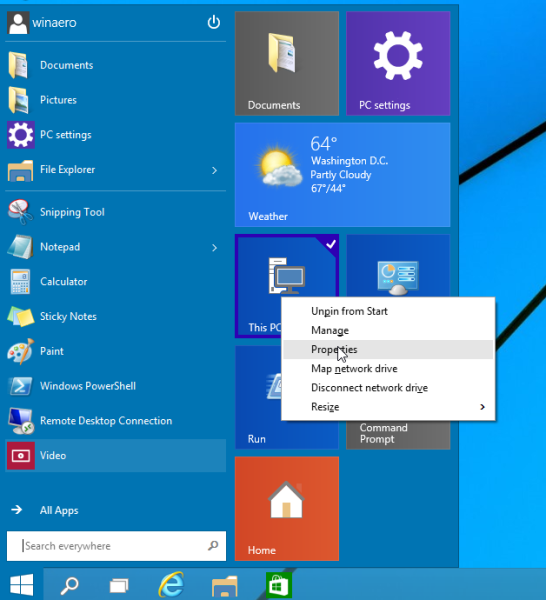Open Task View from the taskbar
Image resolution: width=546 pixels, height=600 pixels.
point(119,585)
